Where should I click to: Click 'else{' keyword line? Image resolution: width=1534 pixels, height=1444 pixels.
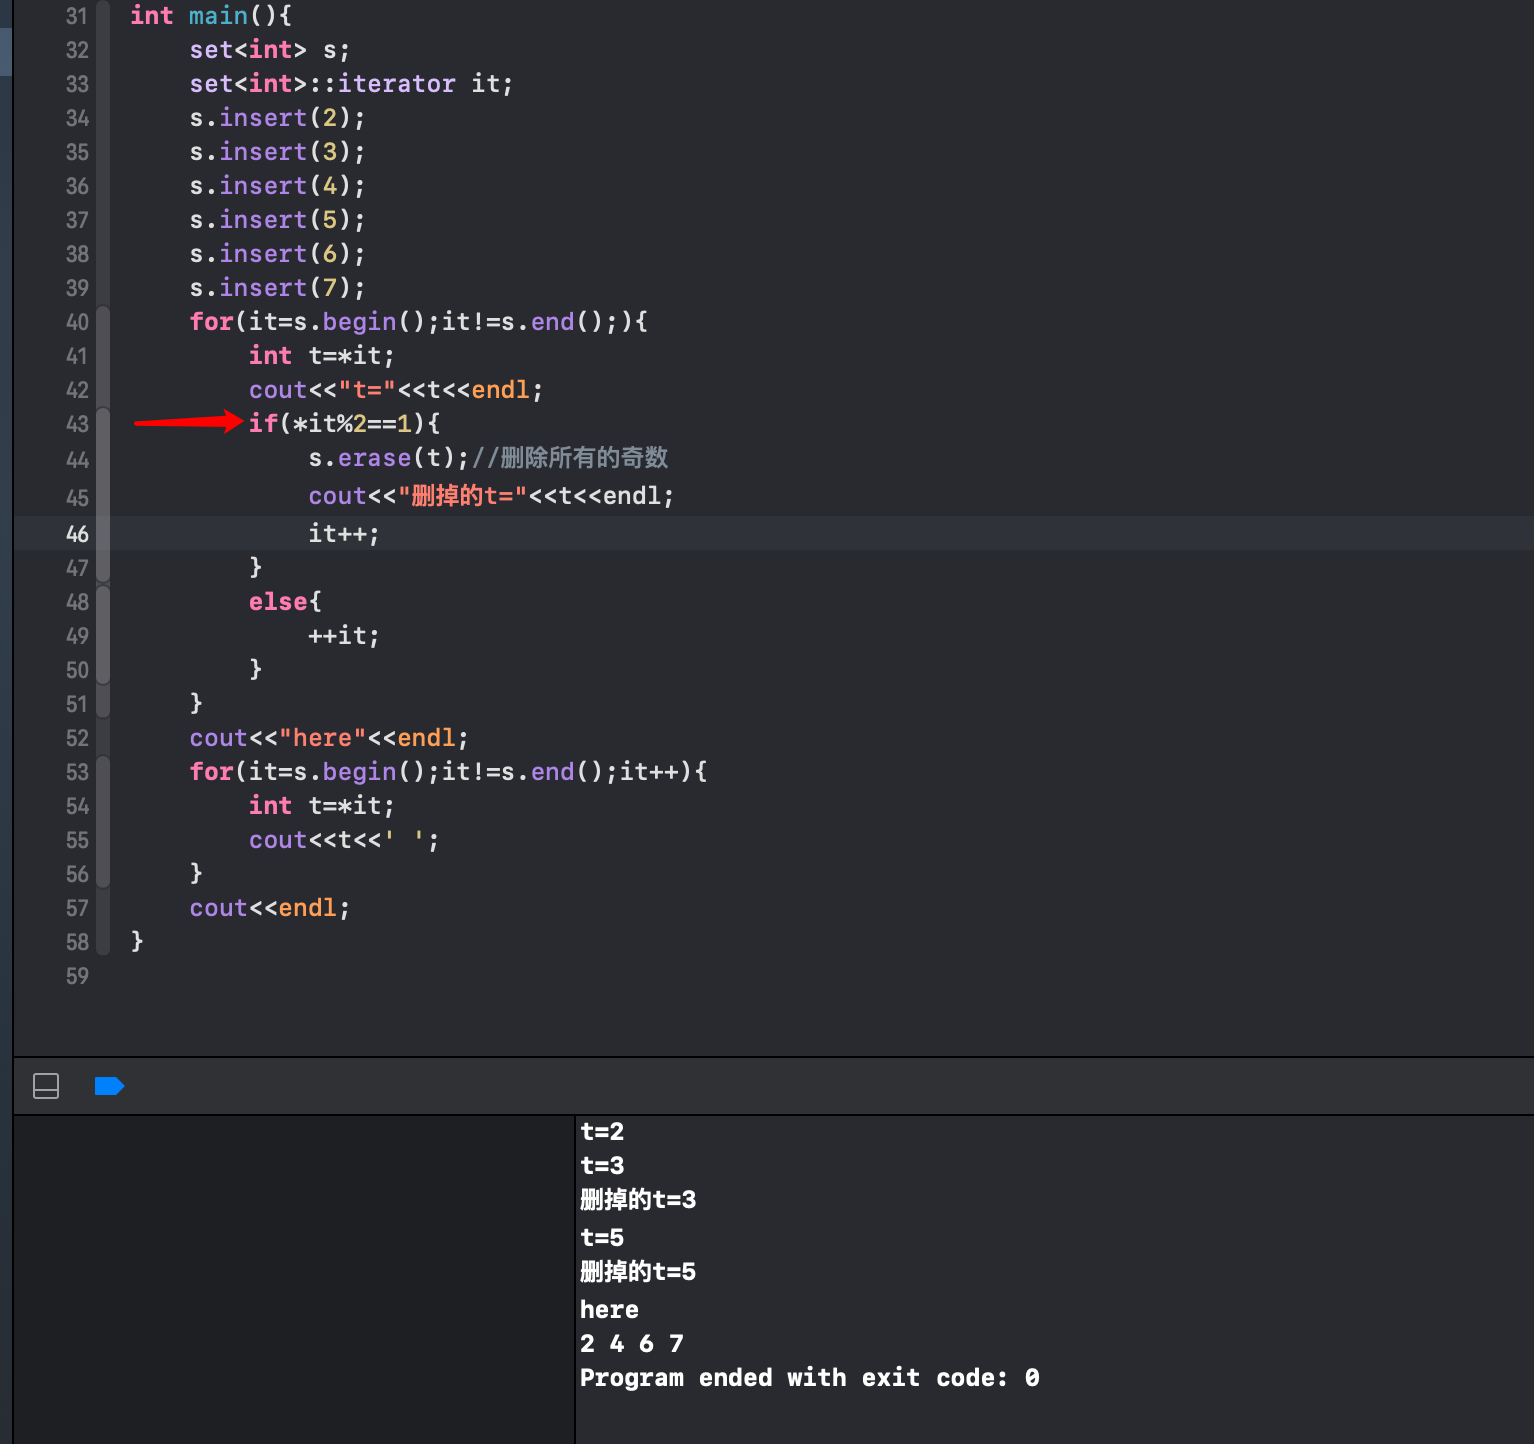(285, 602)
